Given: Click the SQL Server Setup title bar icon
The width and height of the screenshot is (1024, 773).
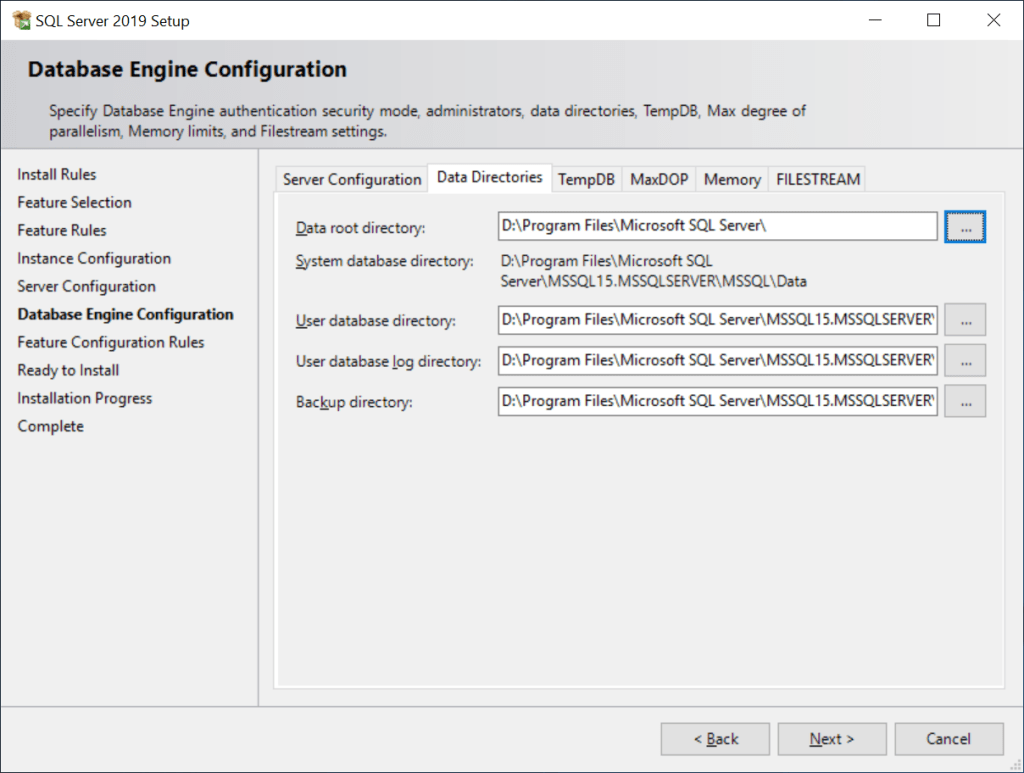Looking at the screenshot, I should [21, 20].
